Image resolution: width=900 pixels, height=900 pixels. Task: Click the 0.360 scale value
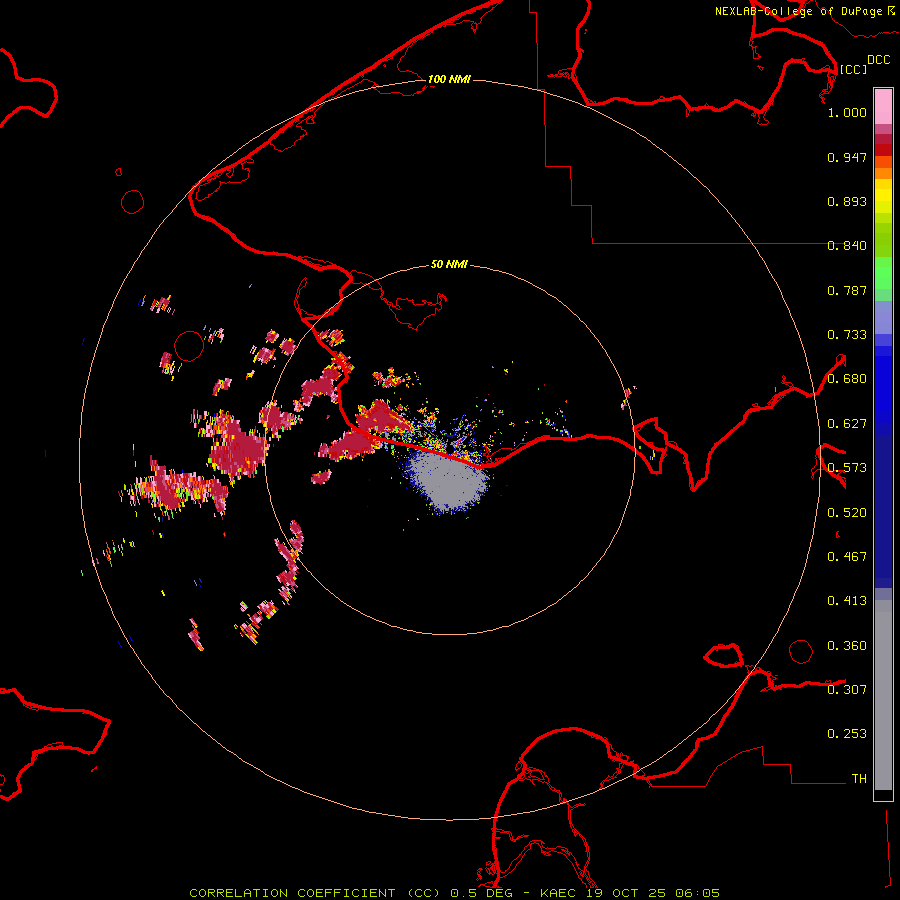tap(847, 646)
